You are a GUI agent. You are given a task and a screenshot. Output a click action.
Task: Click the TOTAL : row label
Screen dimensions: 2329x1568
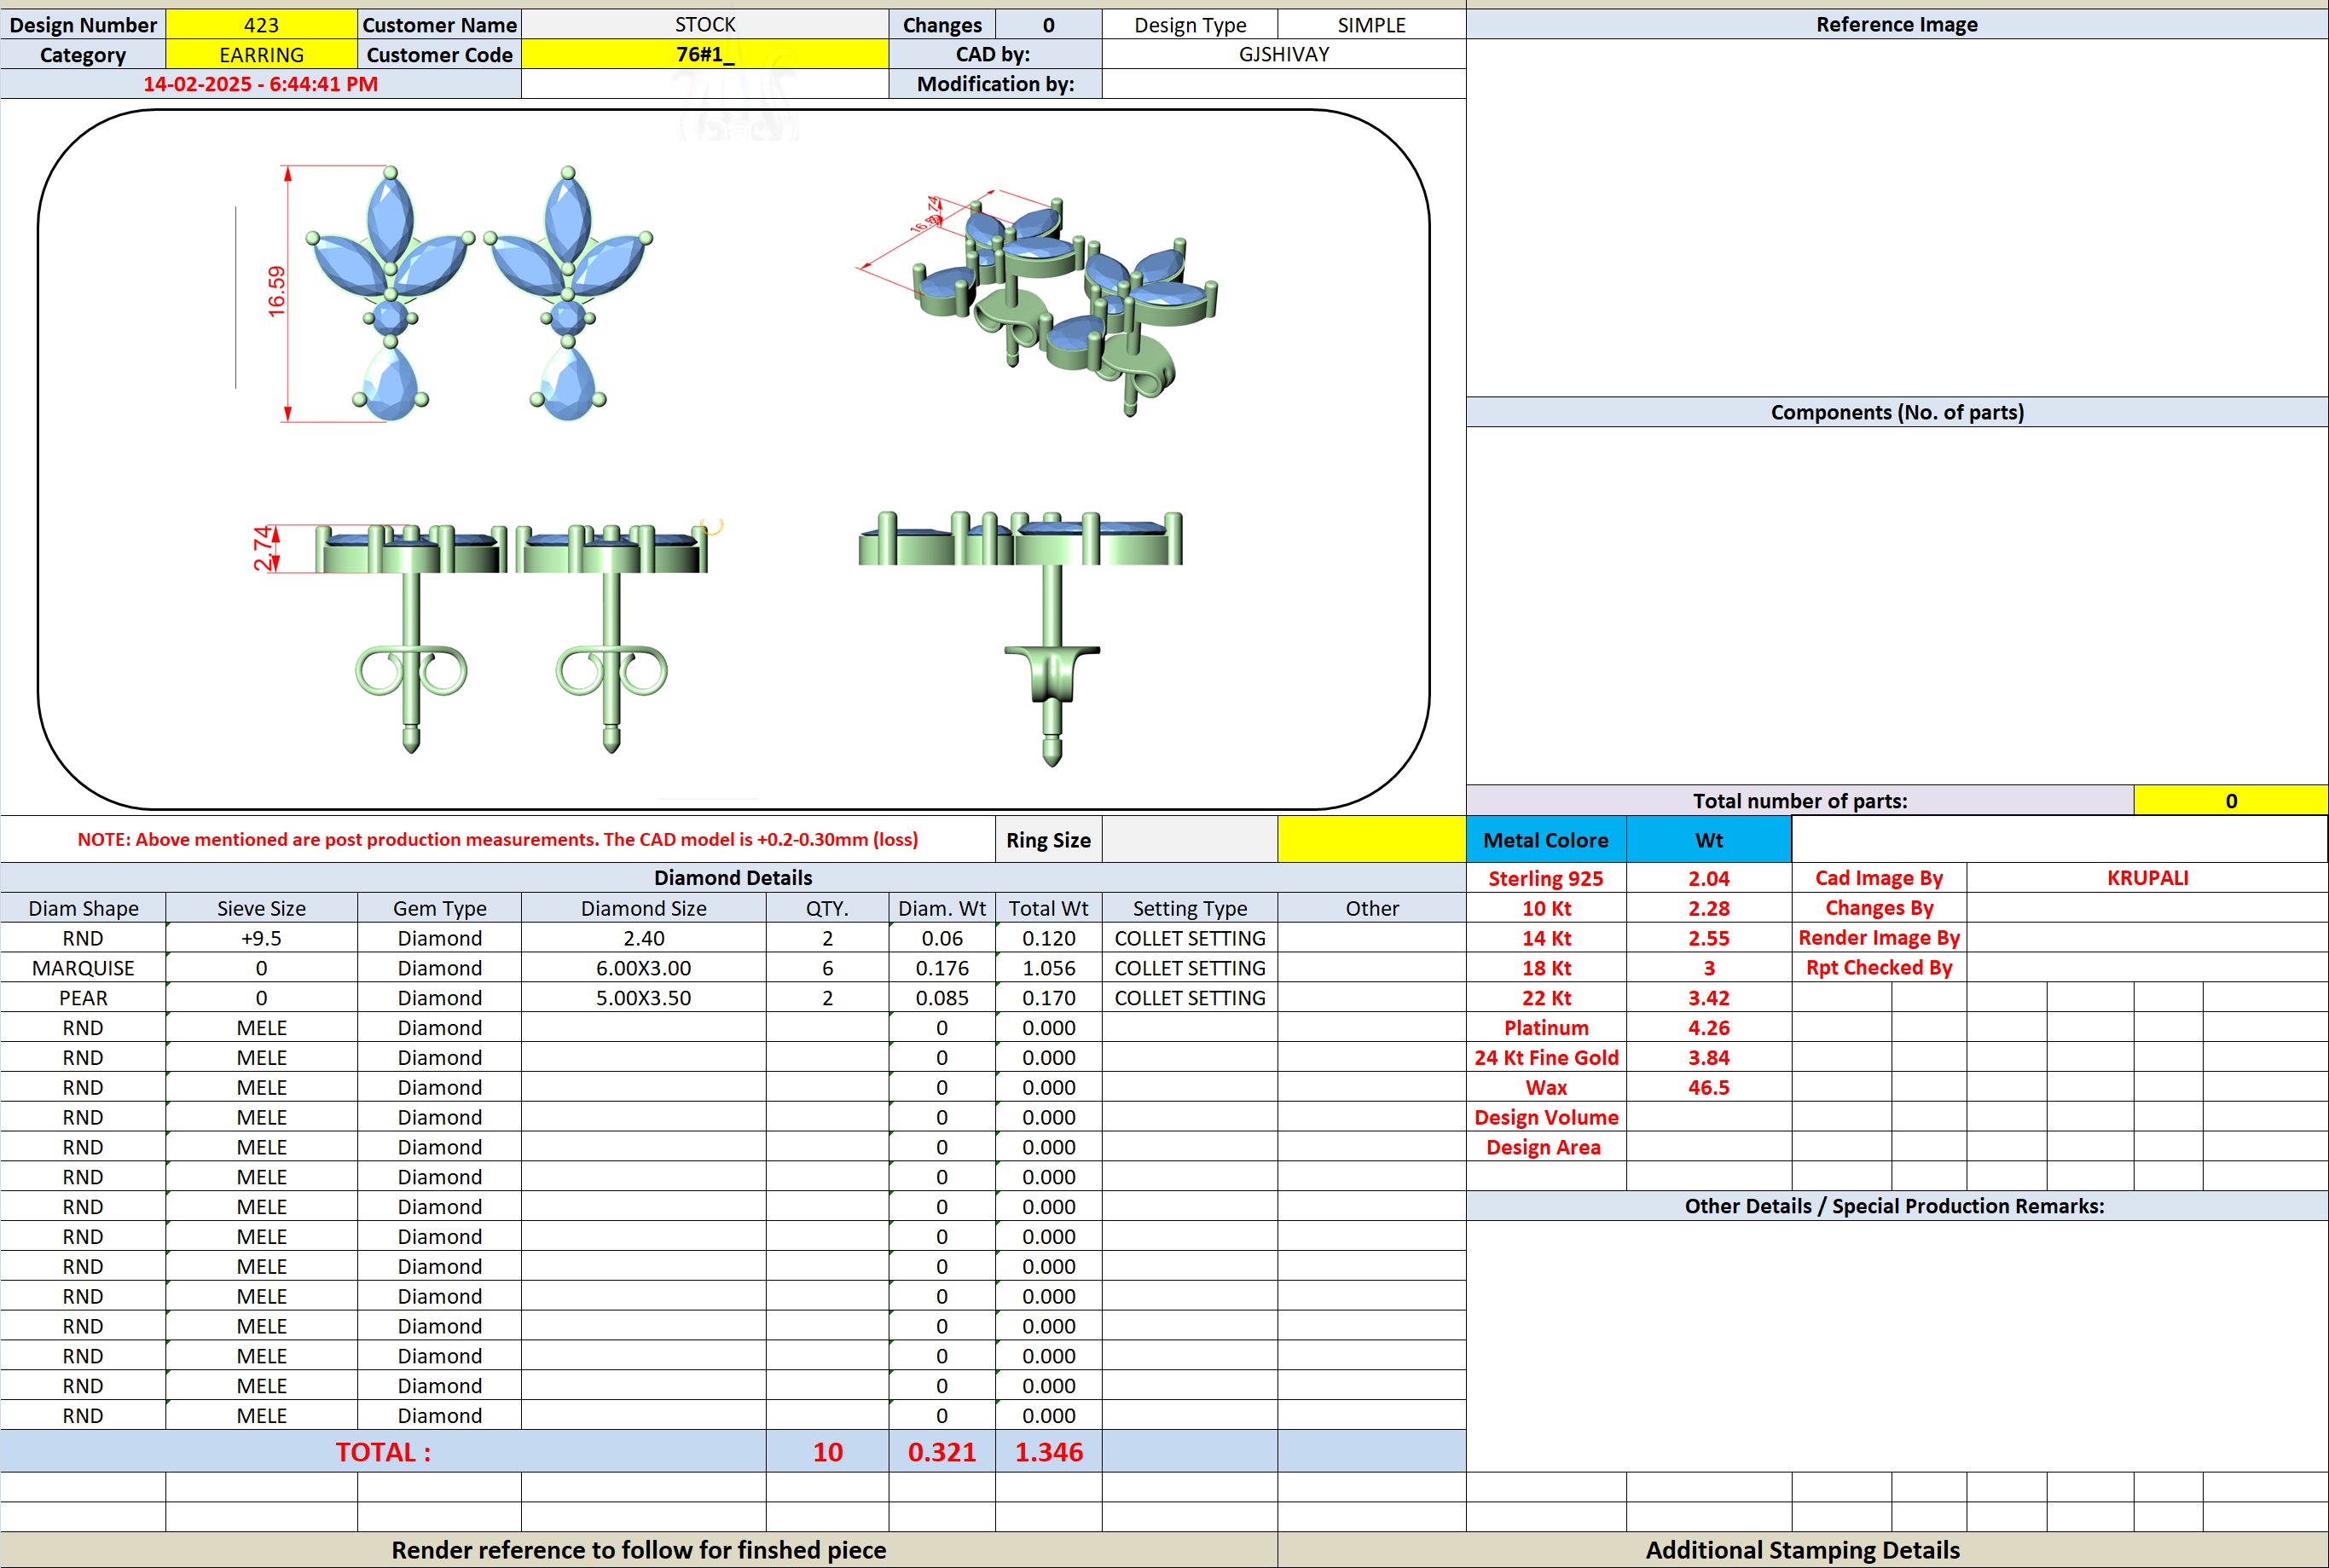click(x=383, y=1451)
